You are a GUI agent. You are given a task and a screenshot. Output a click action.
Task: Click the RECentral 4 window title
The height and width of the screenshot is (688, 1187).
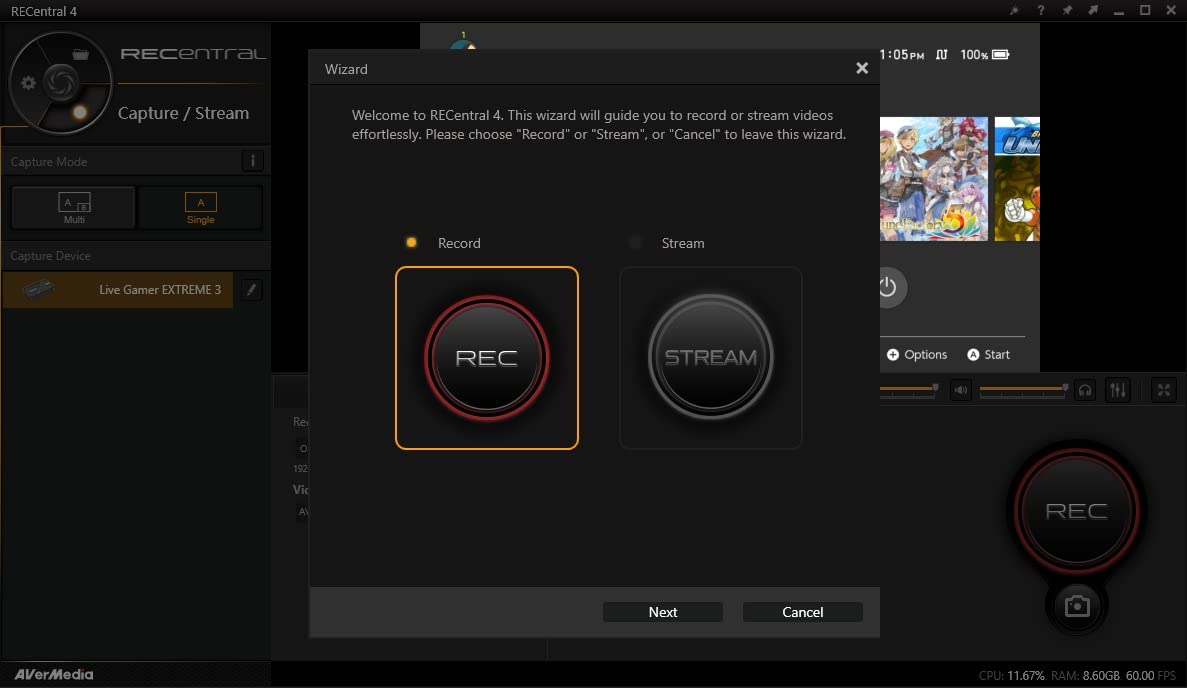point(44,11)
